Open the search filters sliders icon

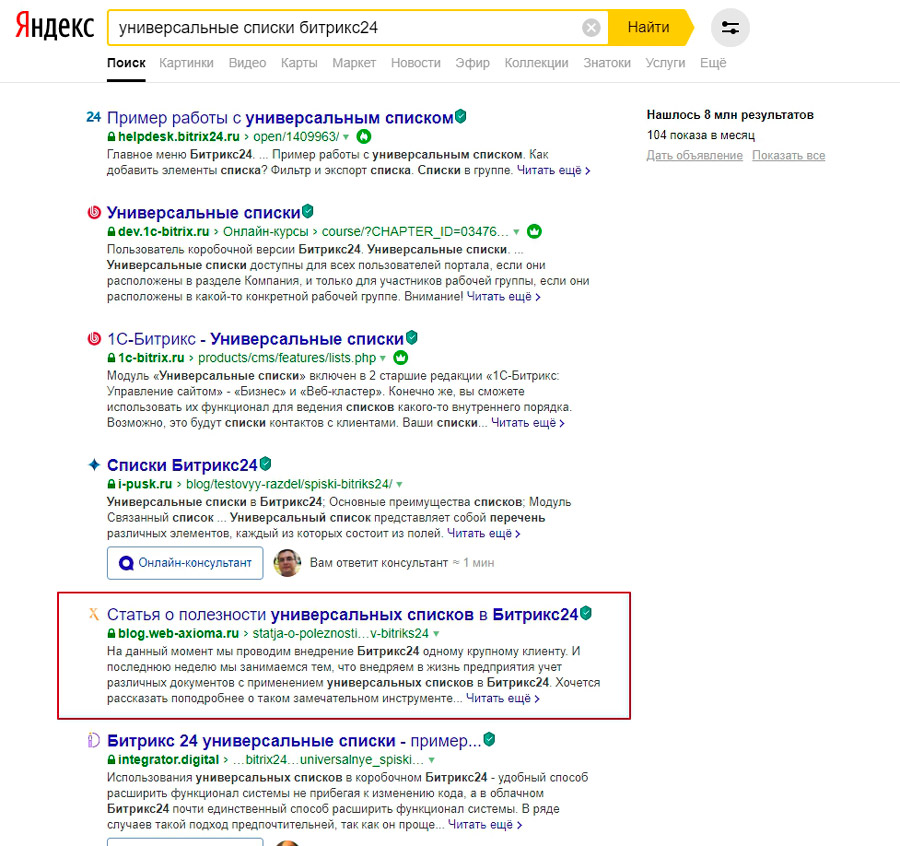point(730,28)
